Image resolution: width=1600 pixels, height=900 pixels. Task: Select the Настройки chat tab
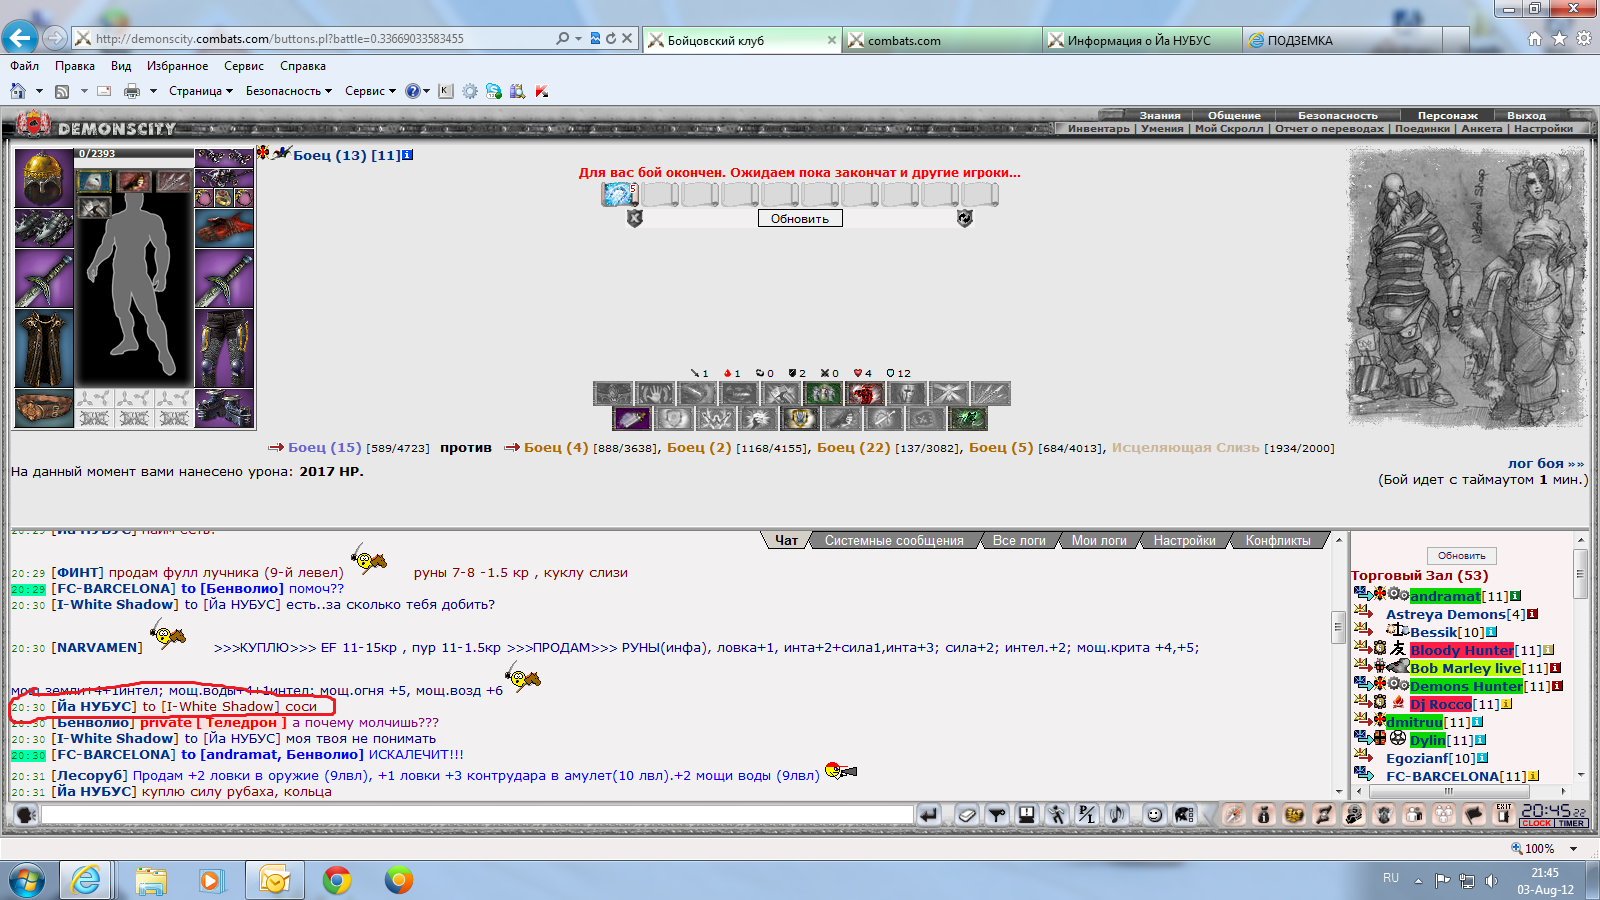coord(1184,540)
